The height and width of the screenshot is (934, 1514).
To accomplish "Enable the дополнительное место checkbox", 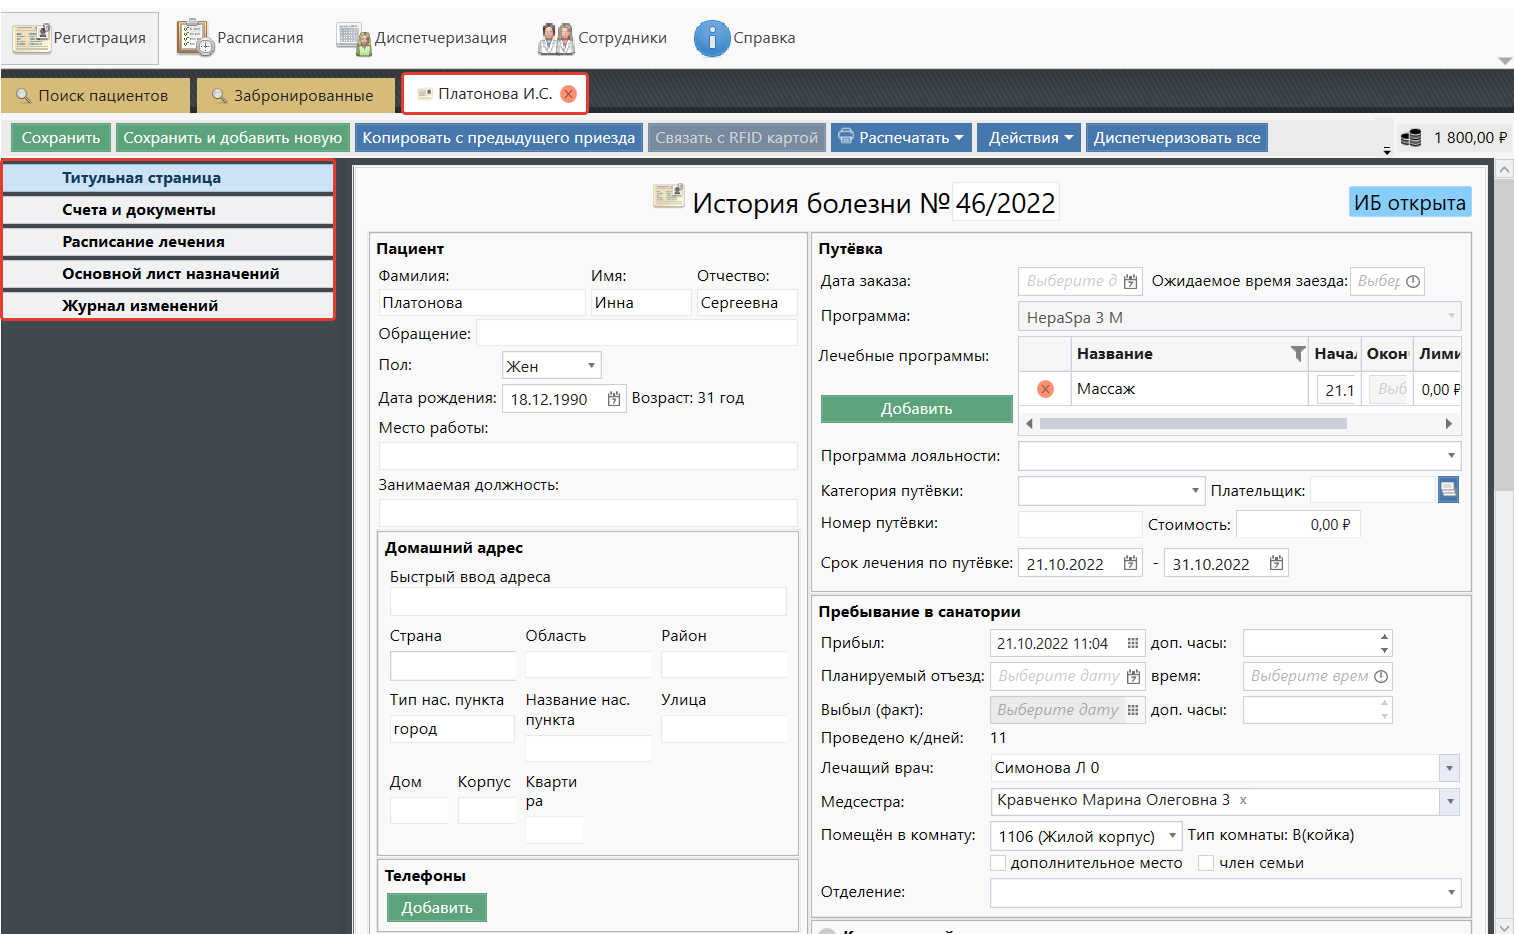I will 998,863.
